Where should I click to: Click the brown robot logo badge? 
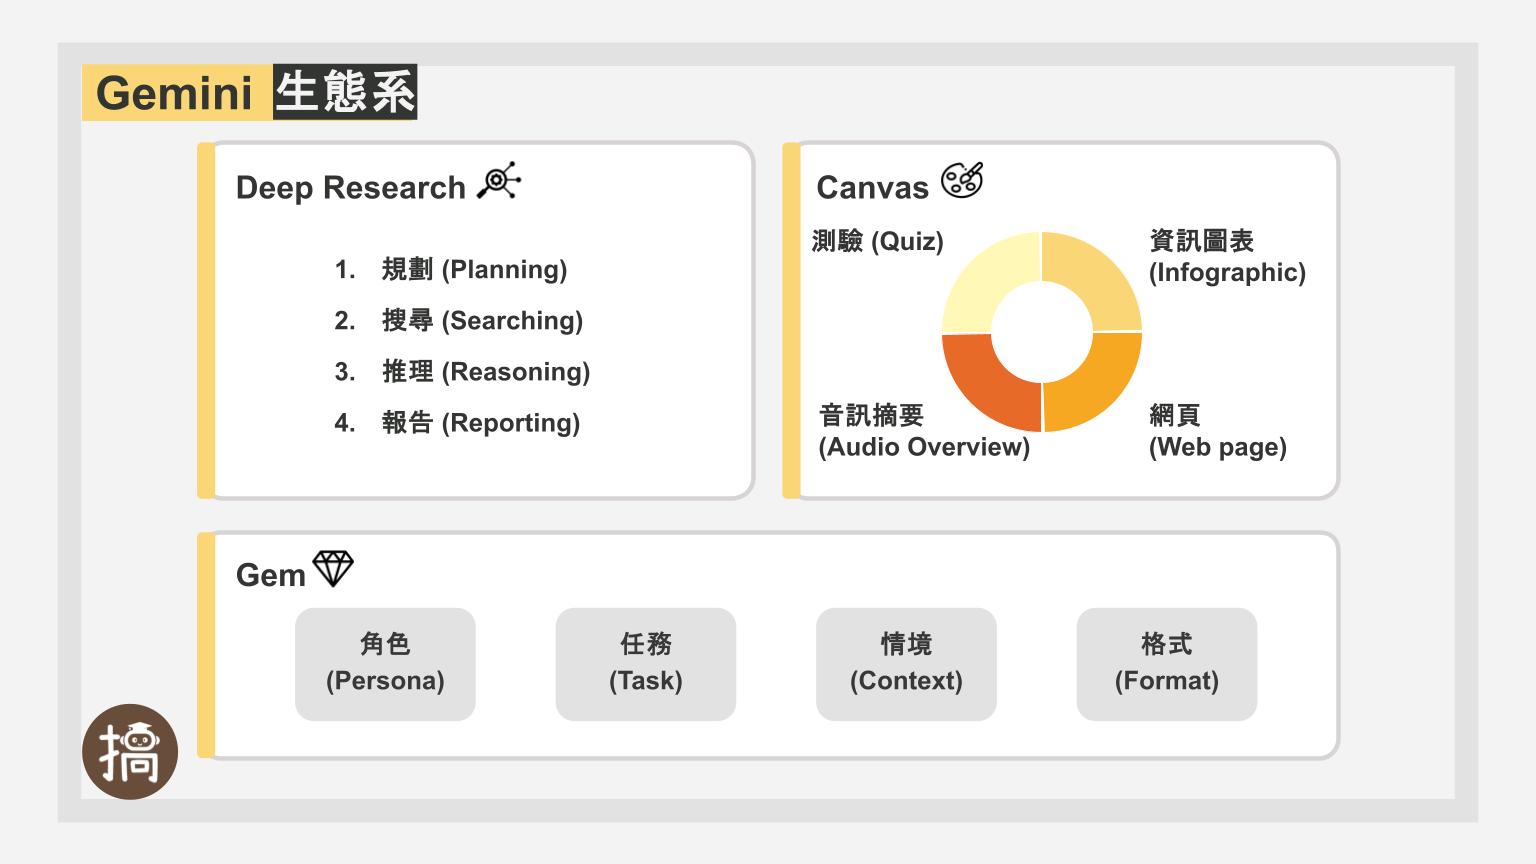click(x=130, y=752)
